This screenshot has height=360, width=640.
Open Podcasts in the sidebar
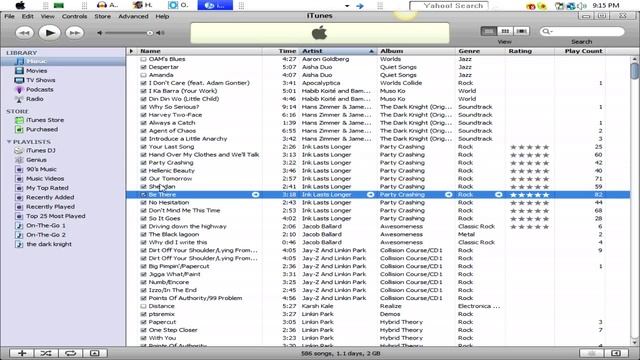click(40, 89)
